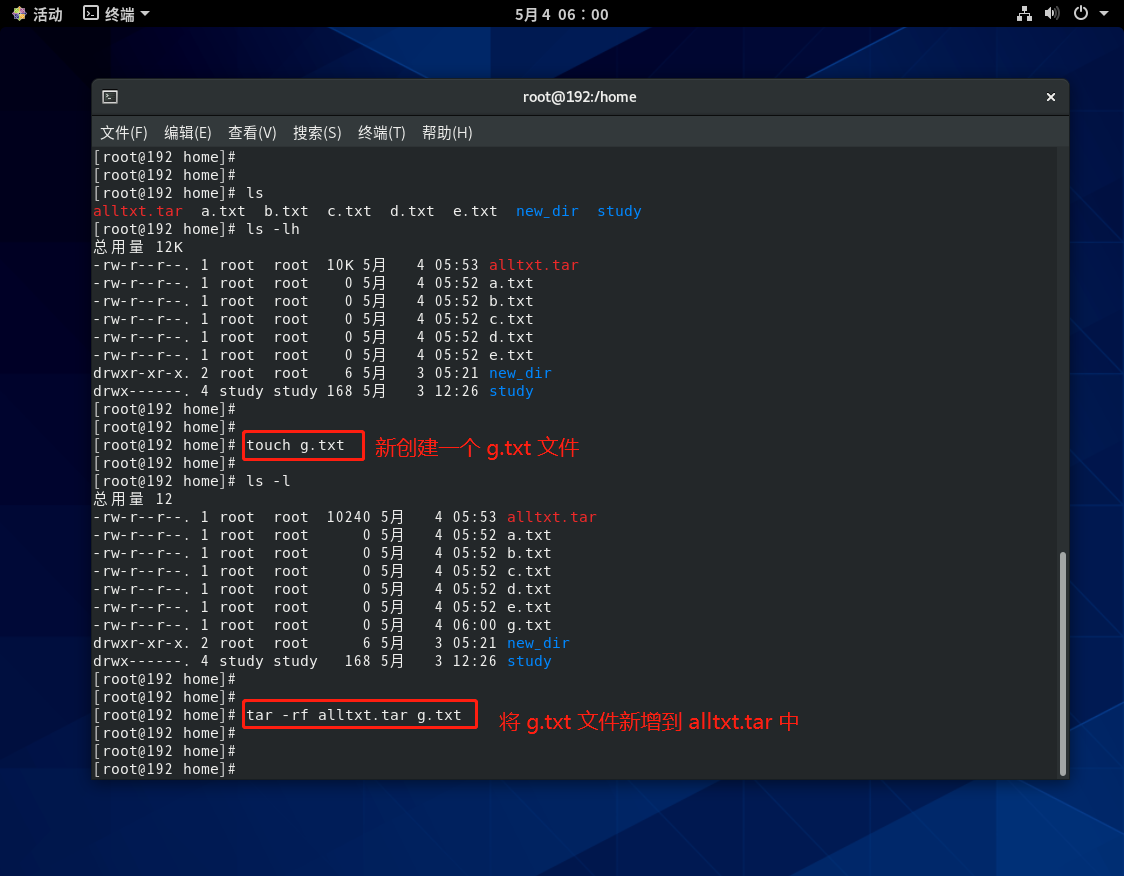Close the root@192:/home terminal window
The width and height of the screenshot is (1124, 876).
click(x=1050, y=97)
